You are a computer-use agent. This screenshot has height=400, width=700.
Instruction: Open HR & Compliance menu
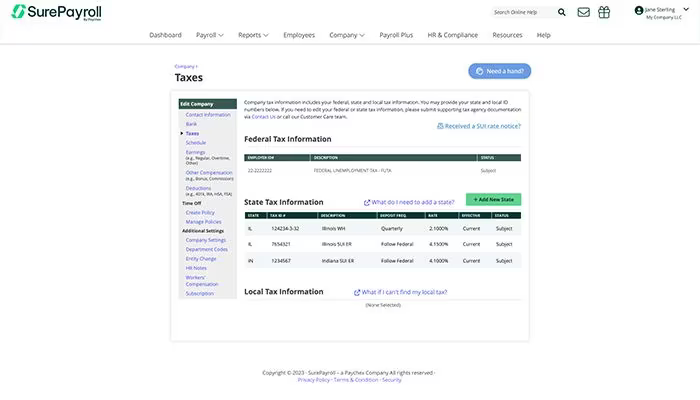tap(453, 35)
